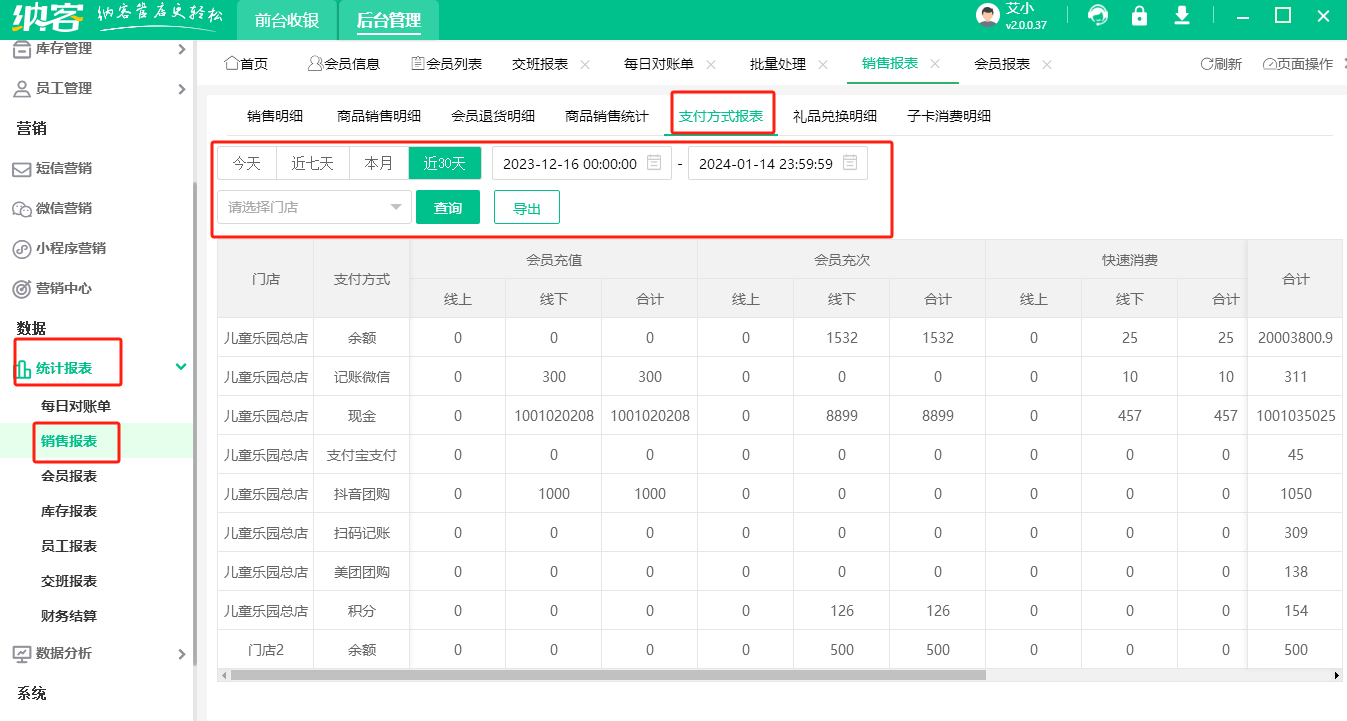Click the lock screen icon
This screenshot has height=721, width=1347.
pyautogui.click(x=1139, y=16)
